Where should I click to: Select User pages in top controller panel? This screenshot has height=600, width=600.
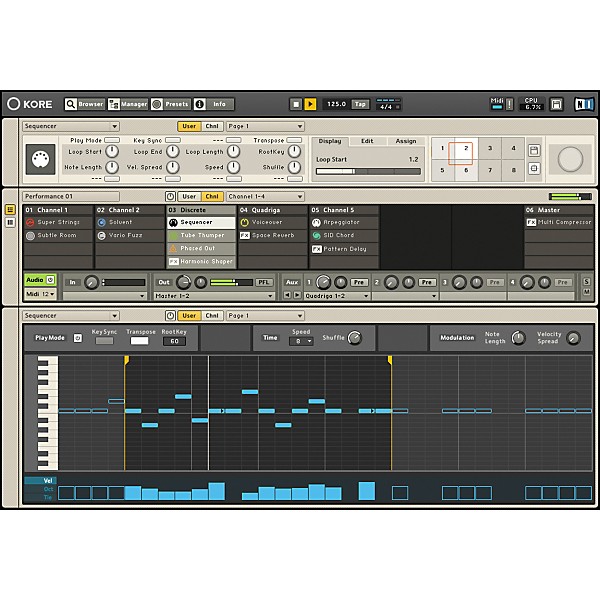pyautogui.click(x=189, y=126)
